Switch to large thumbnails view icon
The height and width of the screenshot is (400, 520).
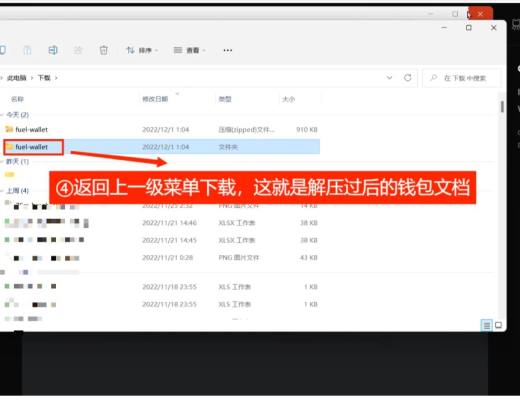click(x=498, y=325)
